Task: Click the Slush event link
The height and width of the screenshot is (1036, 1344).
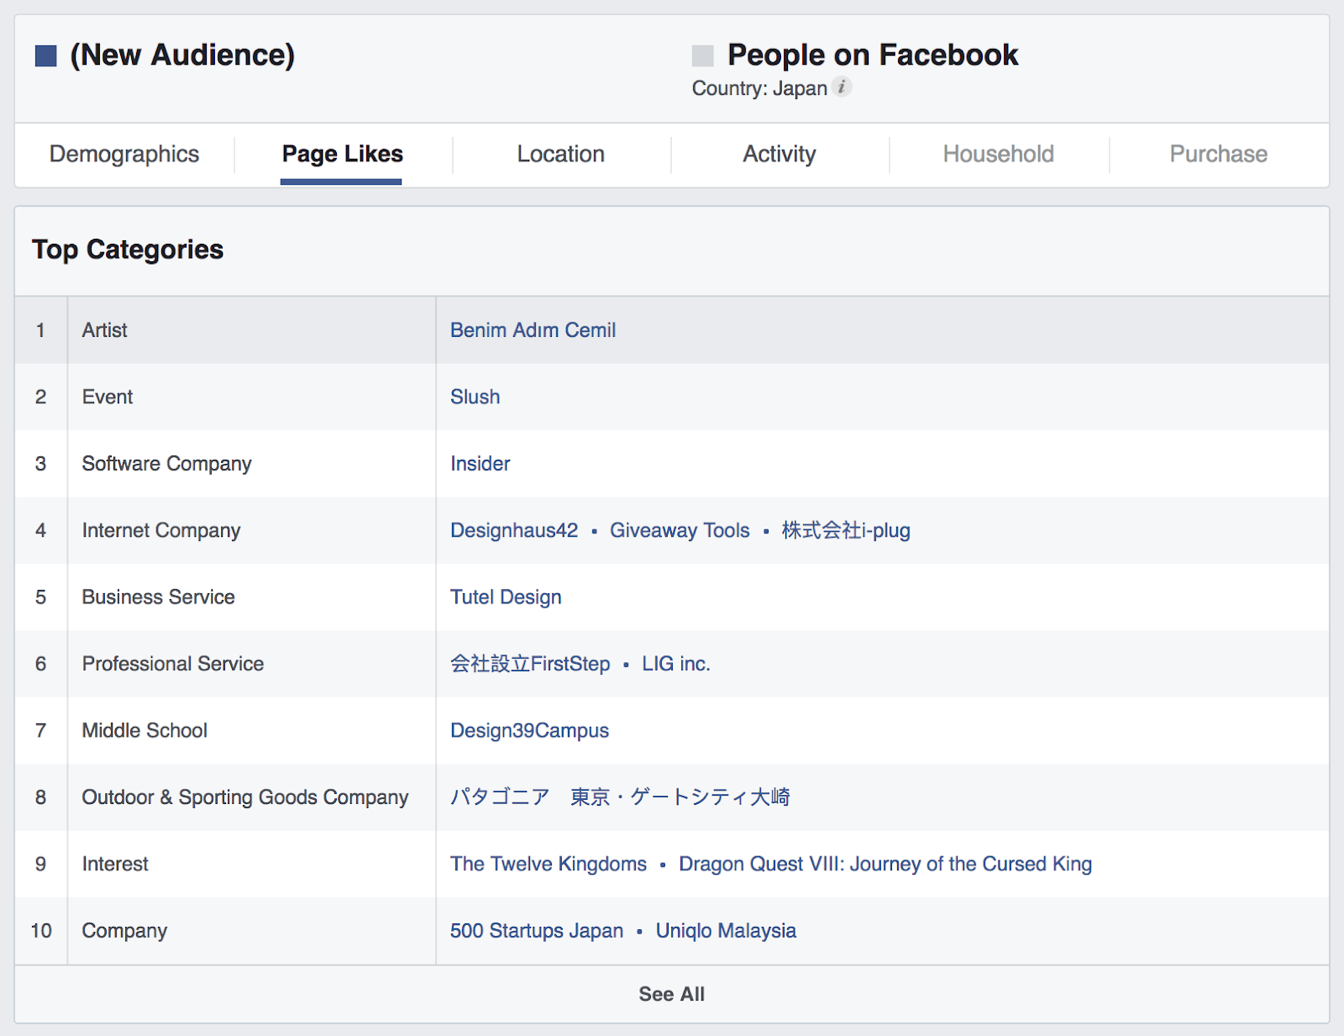Action: coord(475,397)
